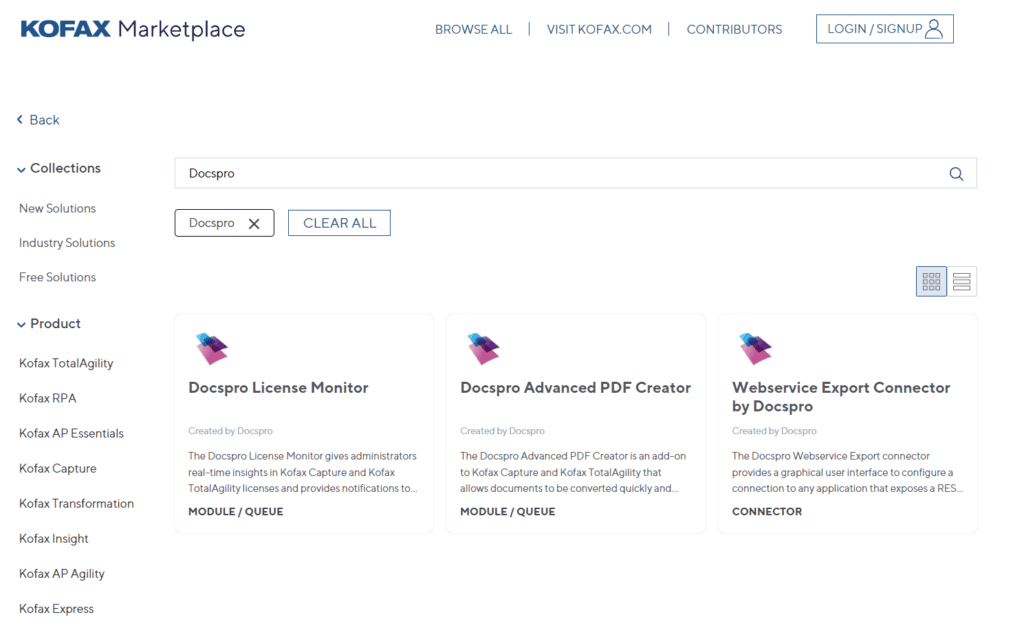Select the Free Solutions collection
1024x626 pixels.
(x=57, y=277)
